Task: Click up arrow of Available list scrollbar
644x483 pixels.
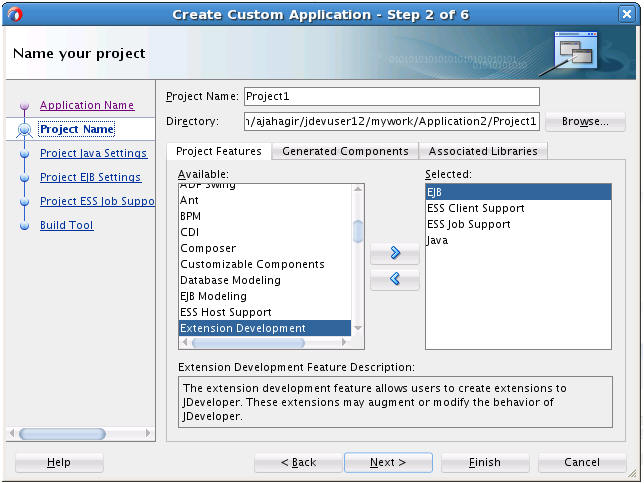Action: click(x=358, y=189)
